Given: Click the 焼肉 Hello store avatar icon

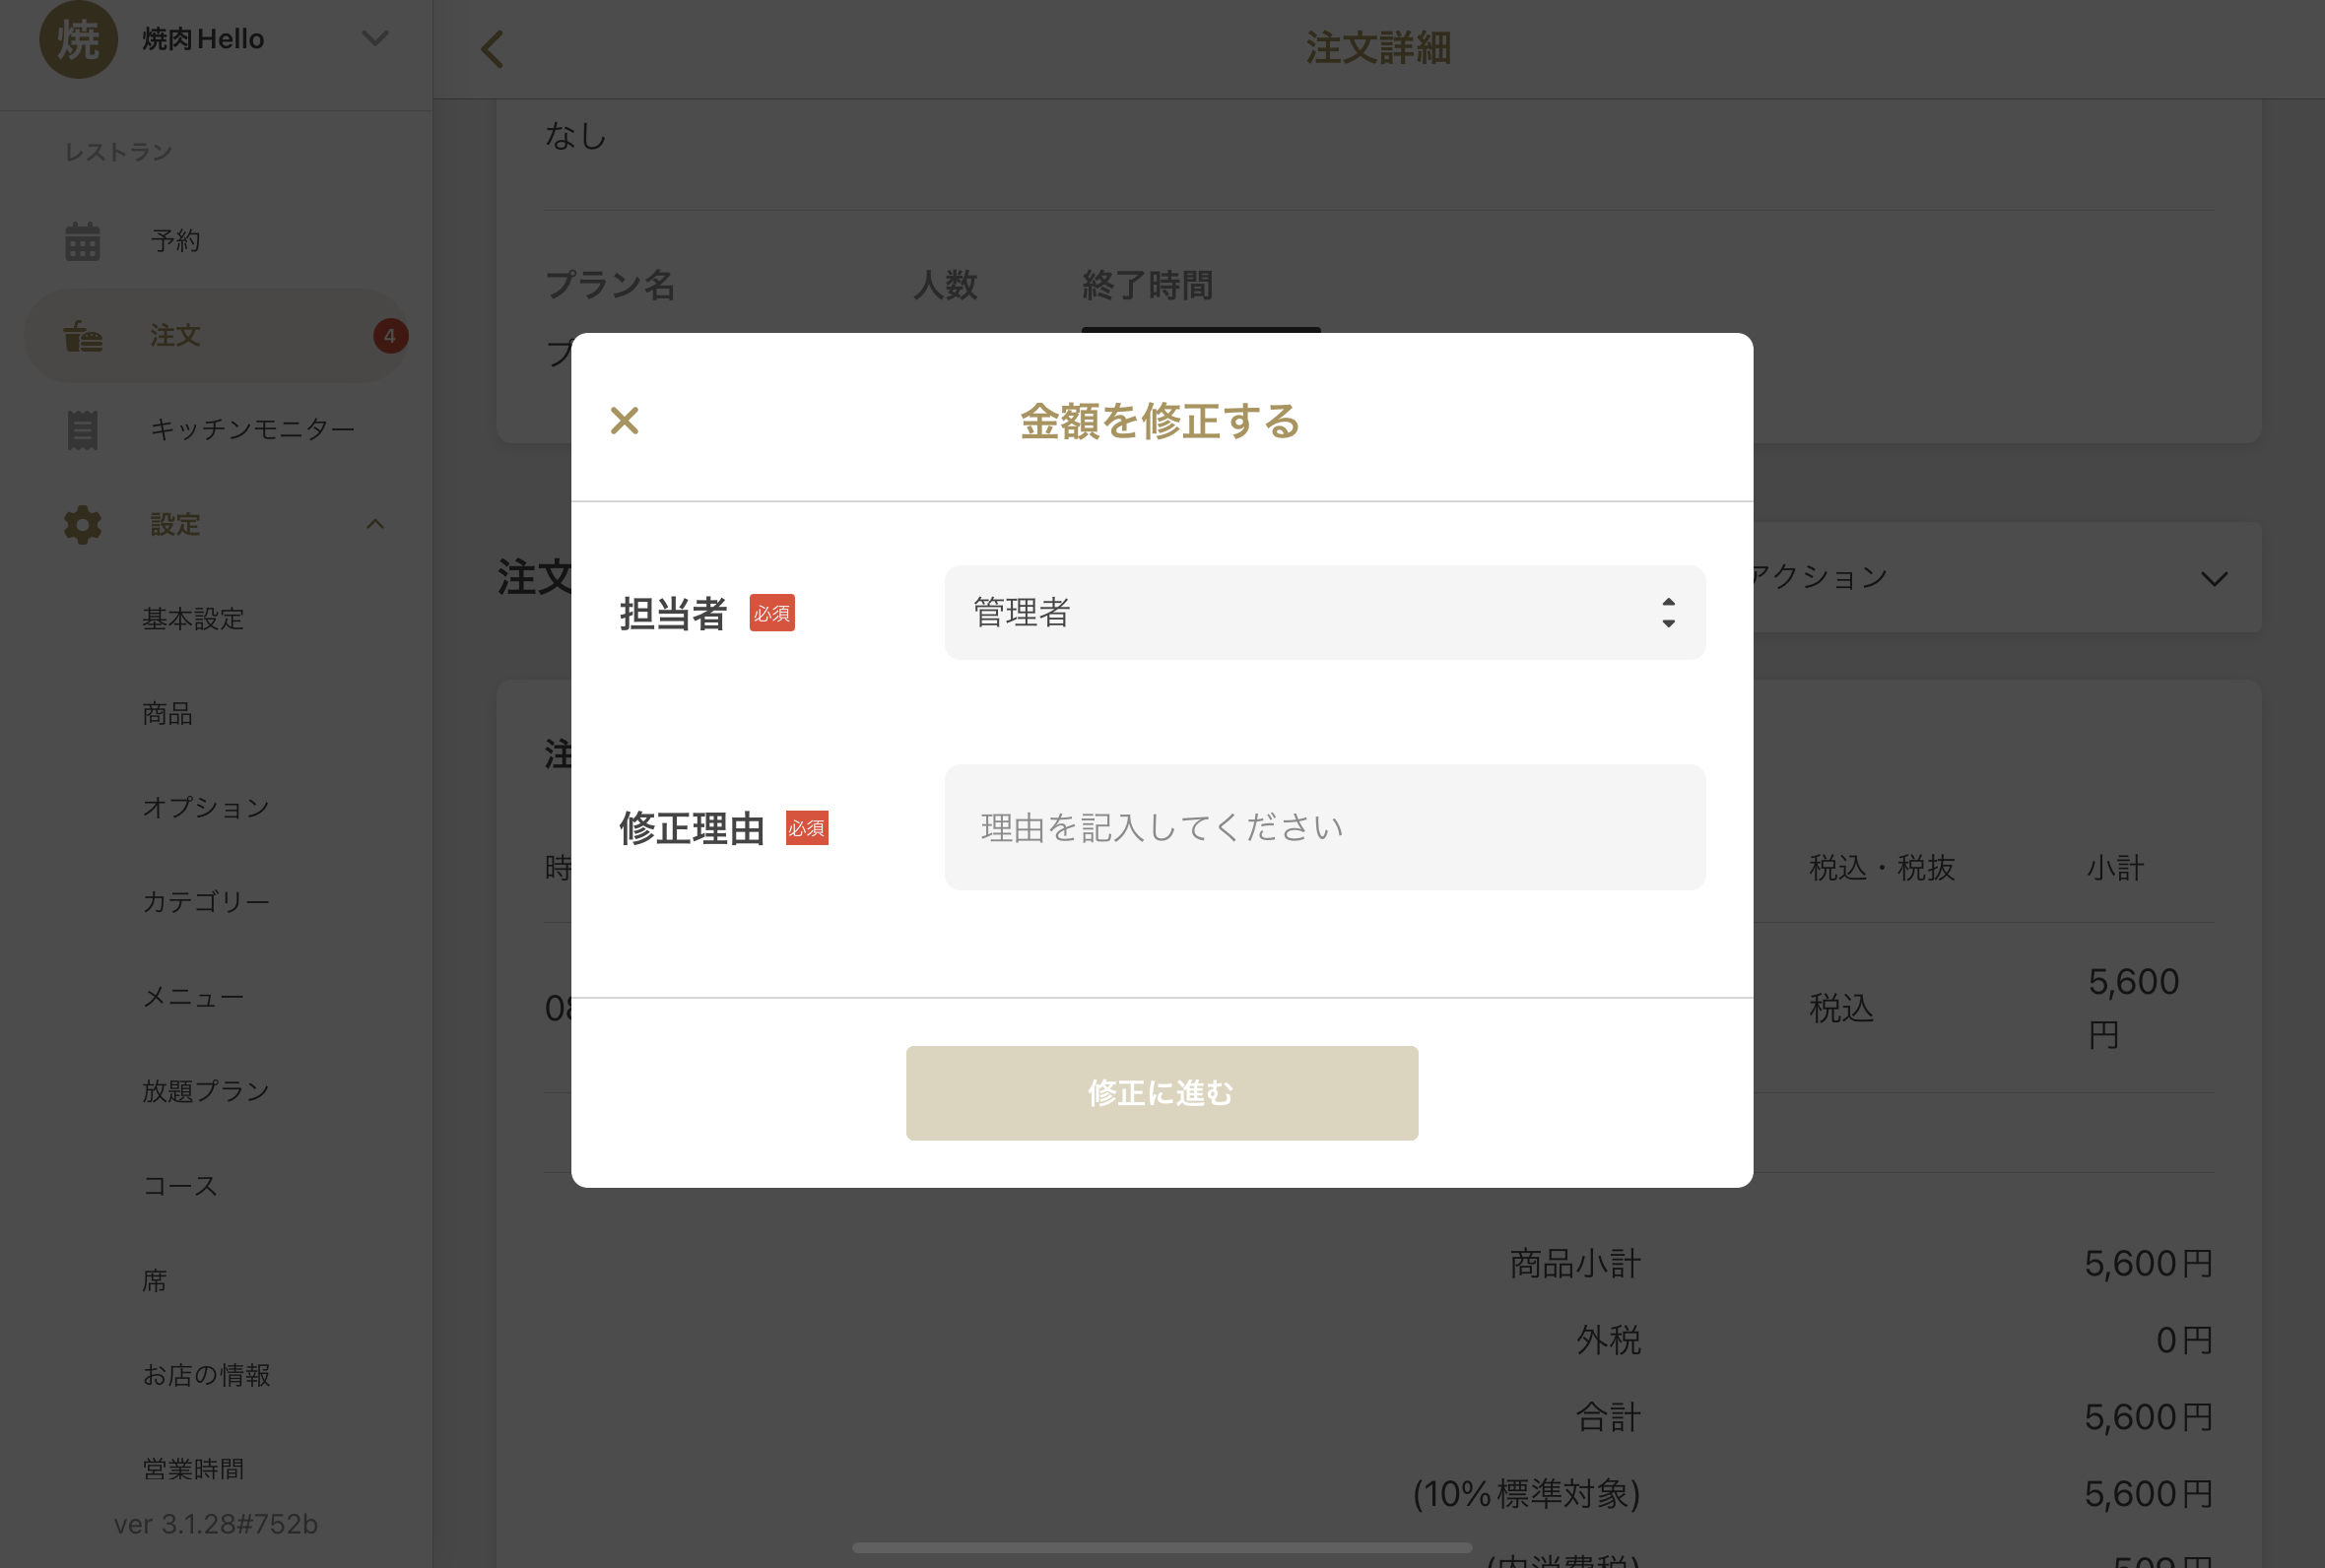Looking at the screenshot, I should click(x=79, y=39).
